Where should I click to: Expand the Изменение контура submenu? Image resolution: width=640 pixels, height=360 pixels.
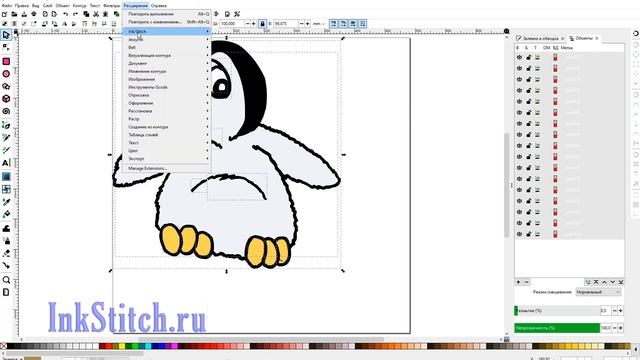(x=167, y=71)
